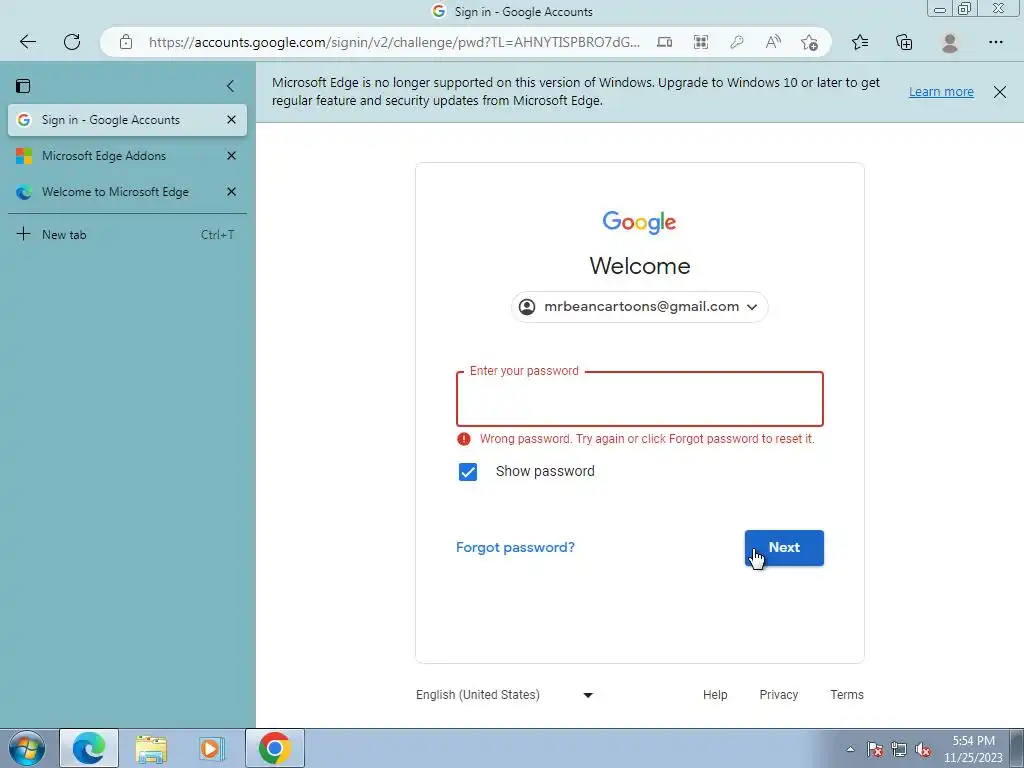Close the Welcome to Microsoft Edge tab
This screenshot has width=1024, height=768.
[231, 191]
